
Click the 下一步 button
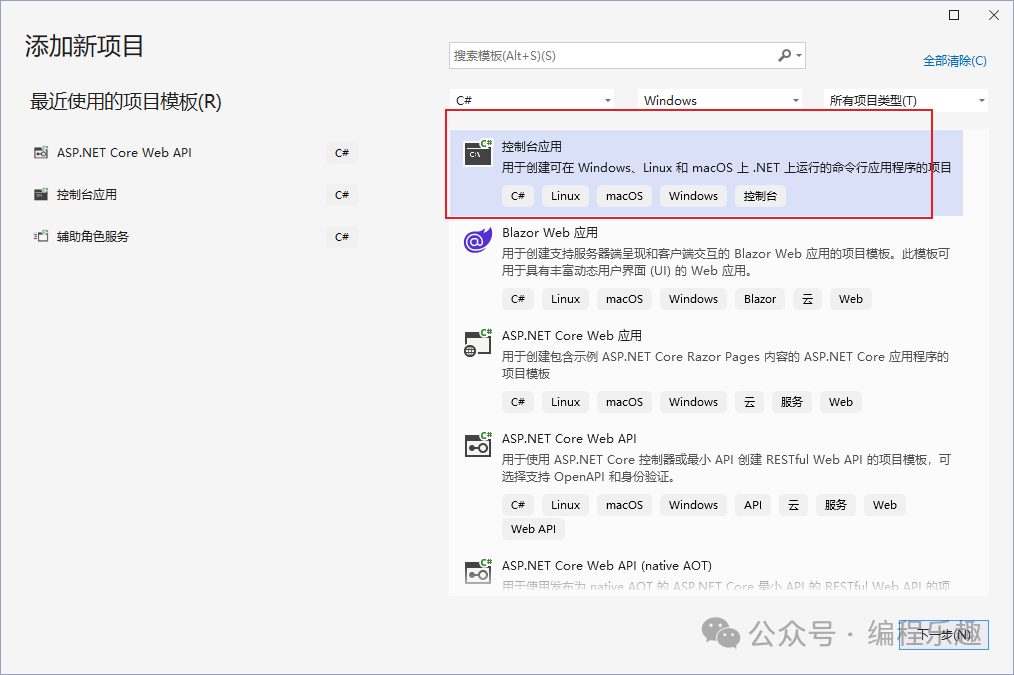click(945, 634)
